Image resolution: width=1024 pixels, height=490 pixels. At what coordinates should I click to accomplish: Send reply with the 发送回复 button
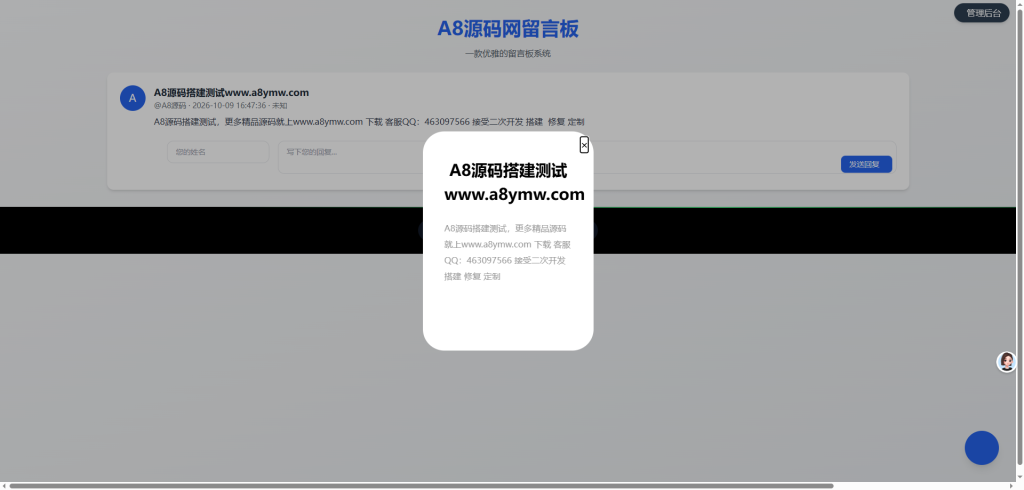pyautogui.click(x=866, y=164)
